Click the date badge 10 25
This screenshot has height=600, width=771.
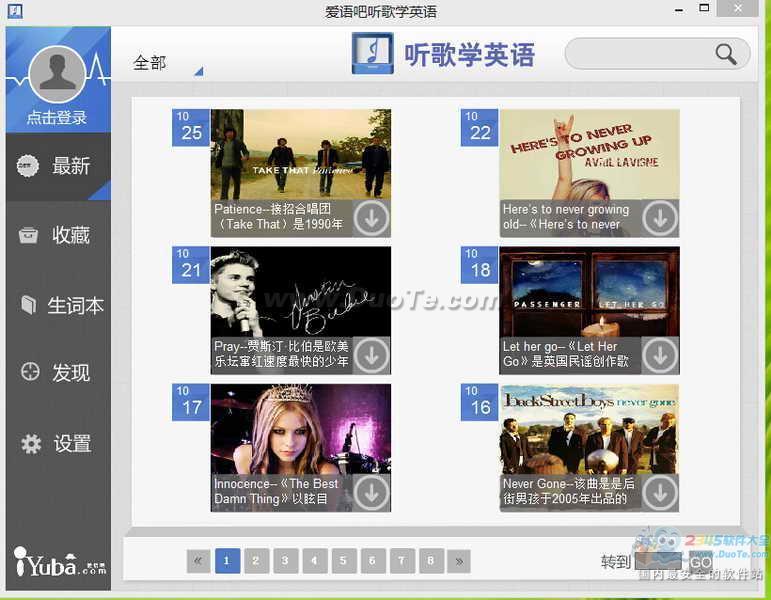(x=191, y=127)
